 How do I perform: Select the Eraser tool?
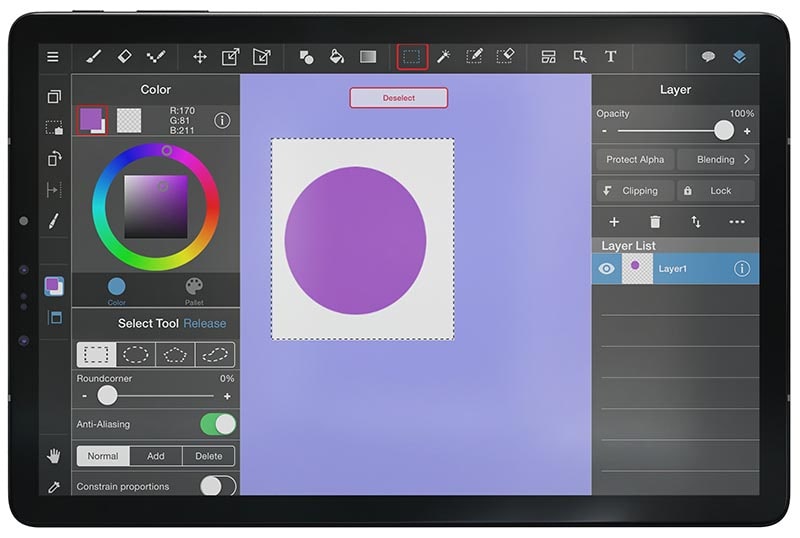tap(124, 56)
